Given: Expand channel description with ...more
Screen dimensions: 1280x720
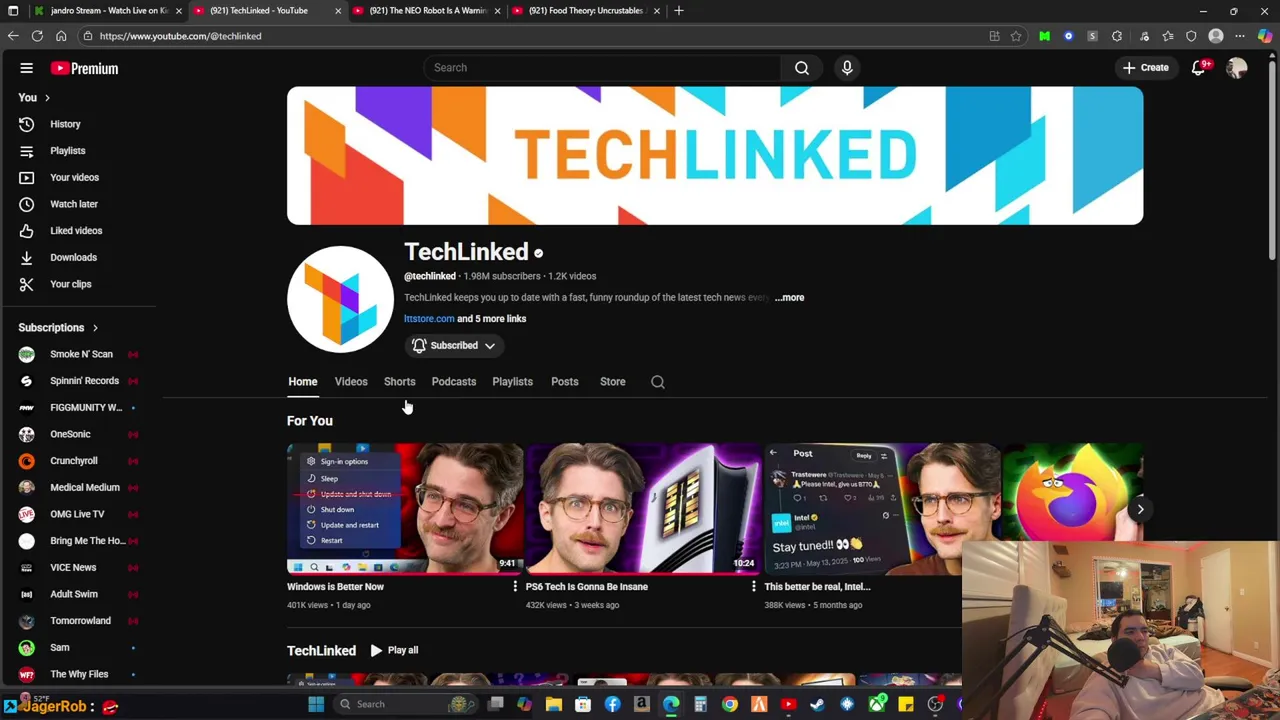Looking at the screenshot, I should tap(789, 298).
